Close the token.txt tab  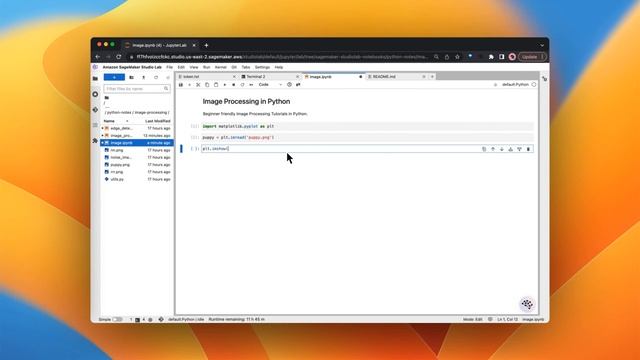[234, 77]
